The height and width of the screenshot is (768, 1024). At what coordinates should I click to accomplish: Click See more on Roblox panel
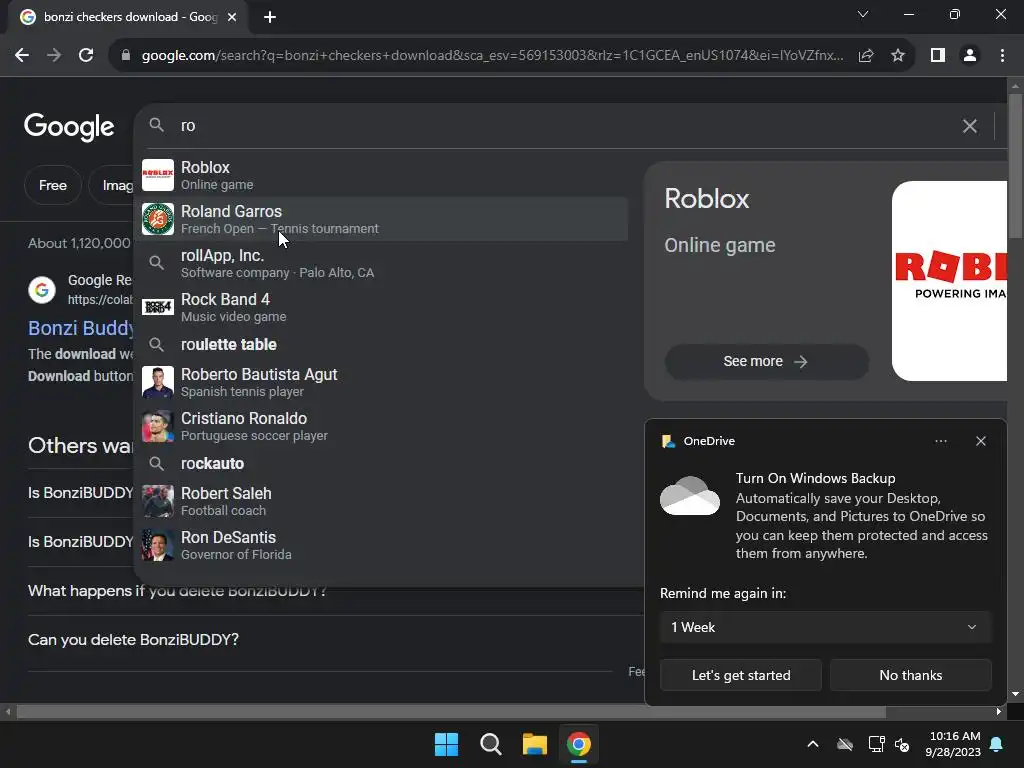click(766, 361)
